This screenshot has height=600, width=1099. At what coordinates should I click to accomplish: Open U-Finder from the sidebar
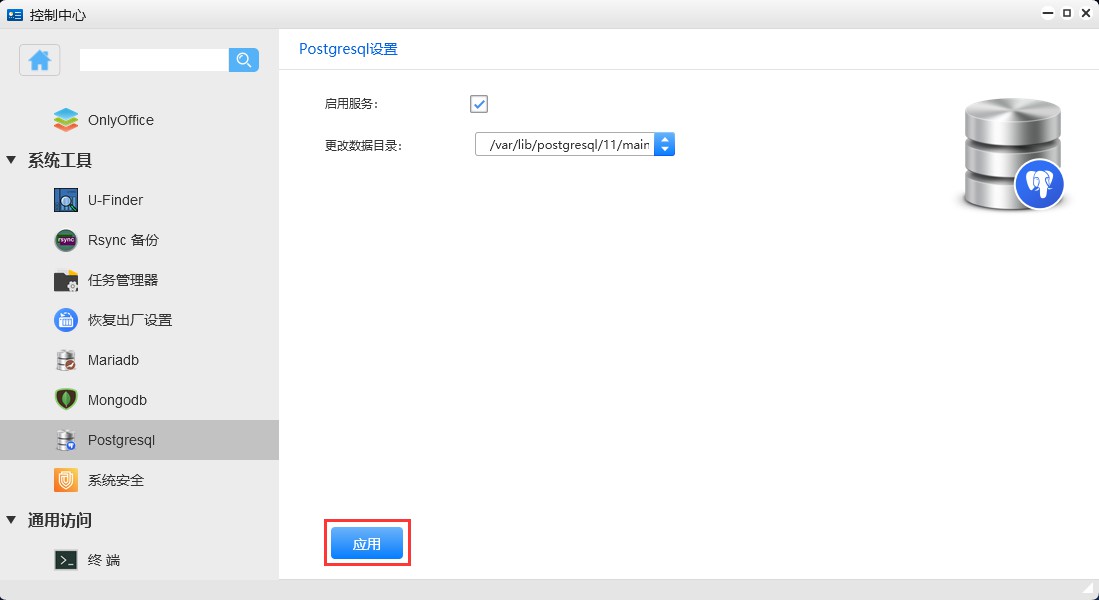coord(65,200)
